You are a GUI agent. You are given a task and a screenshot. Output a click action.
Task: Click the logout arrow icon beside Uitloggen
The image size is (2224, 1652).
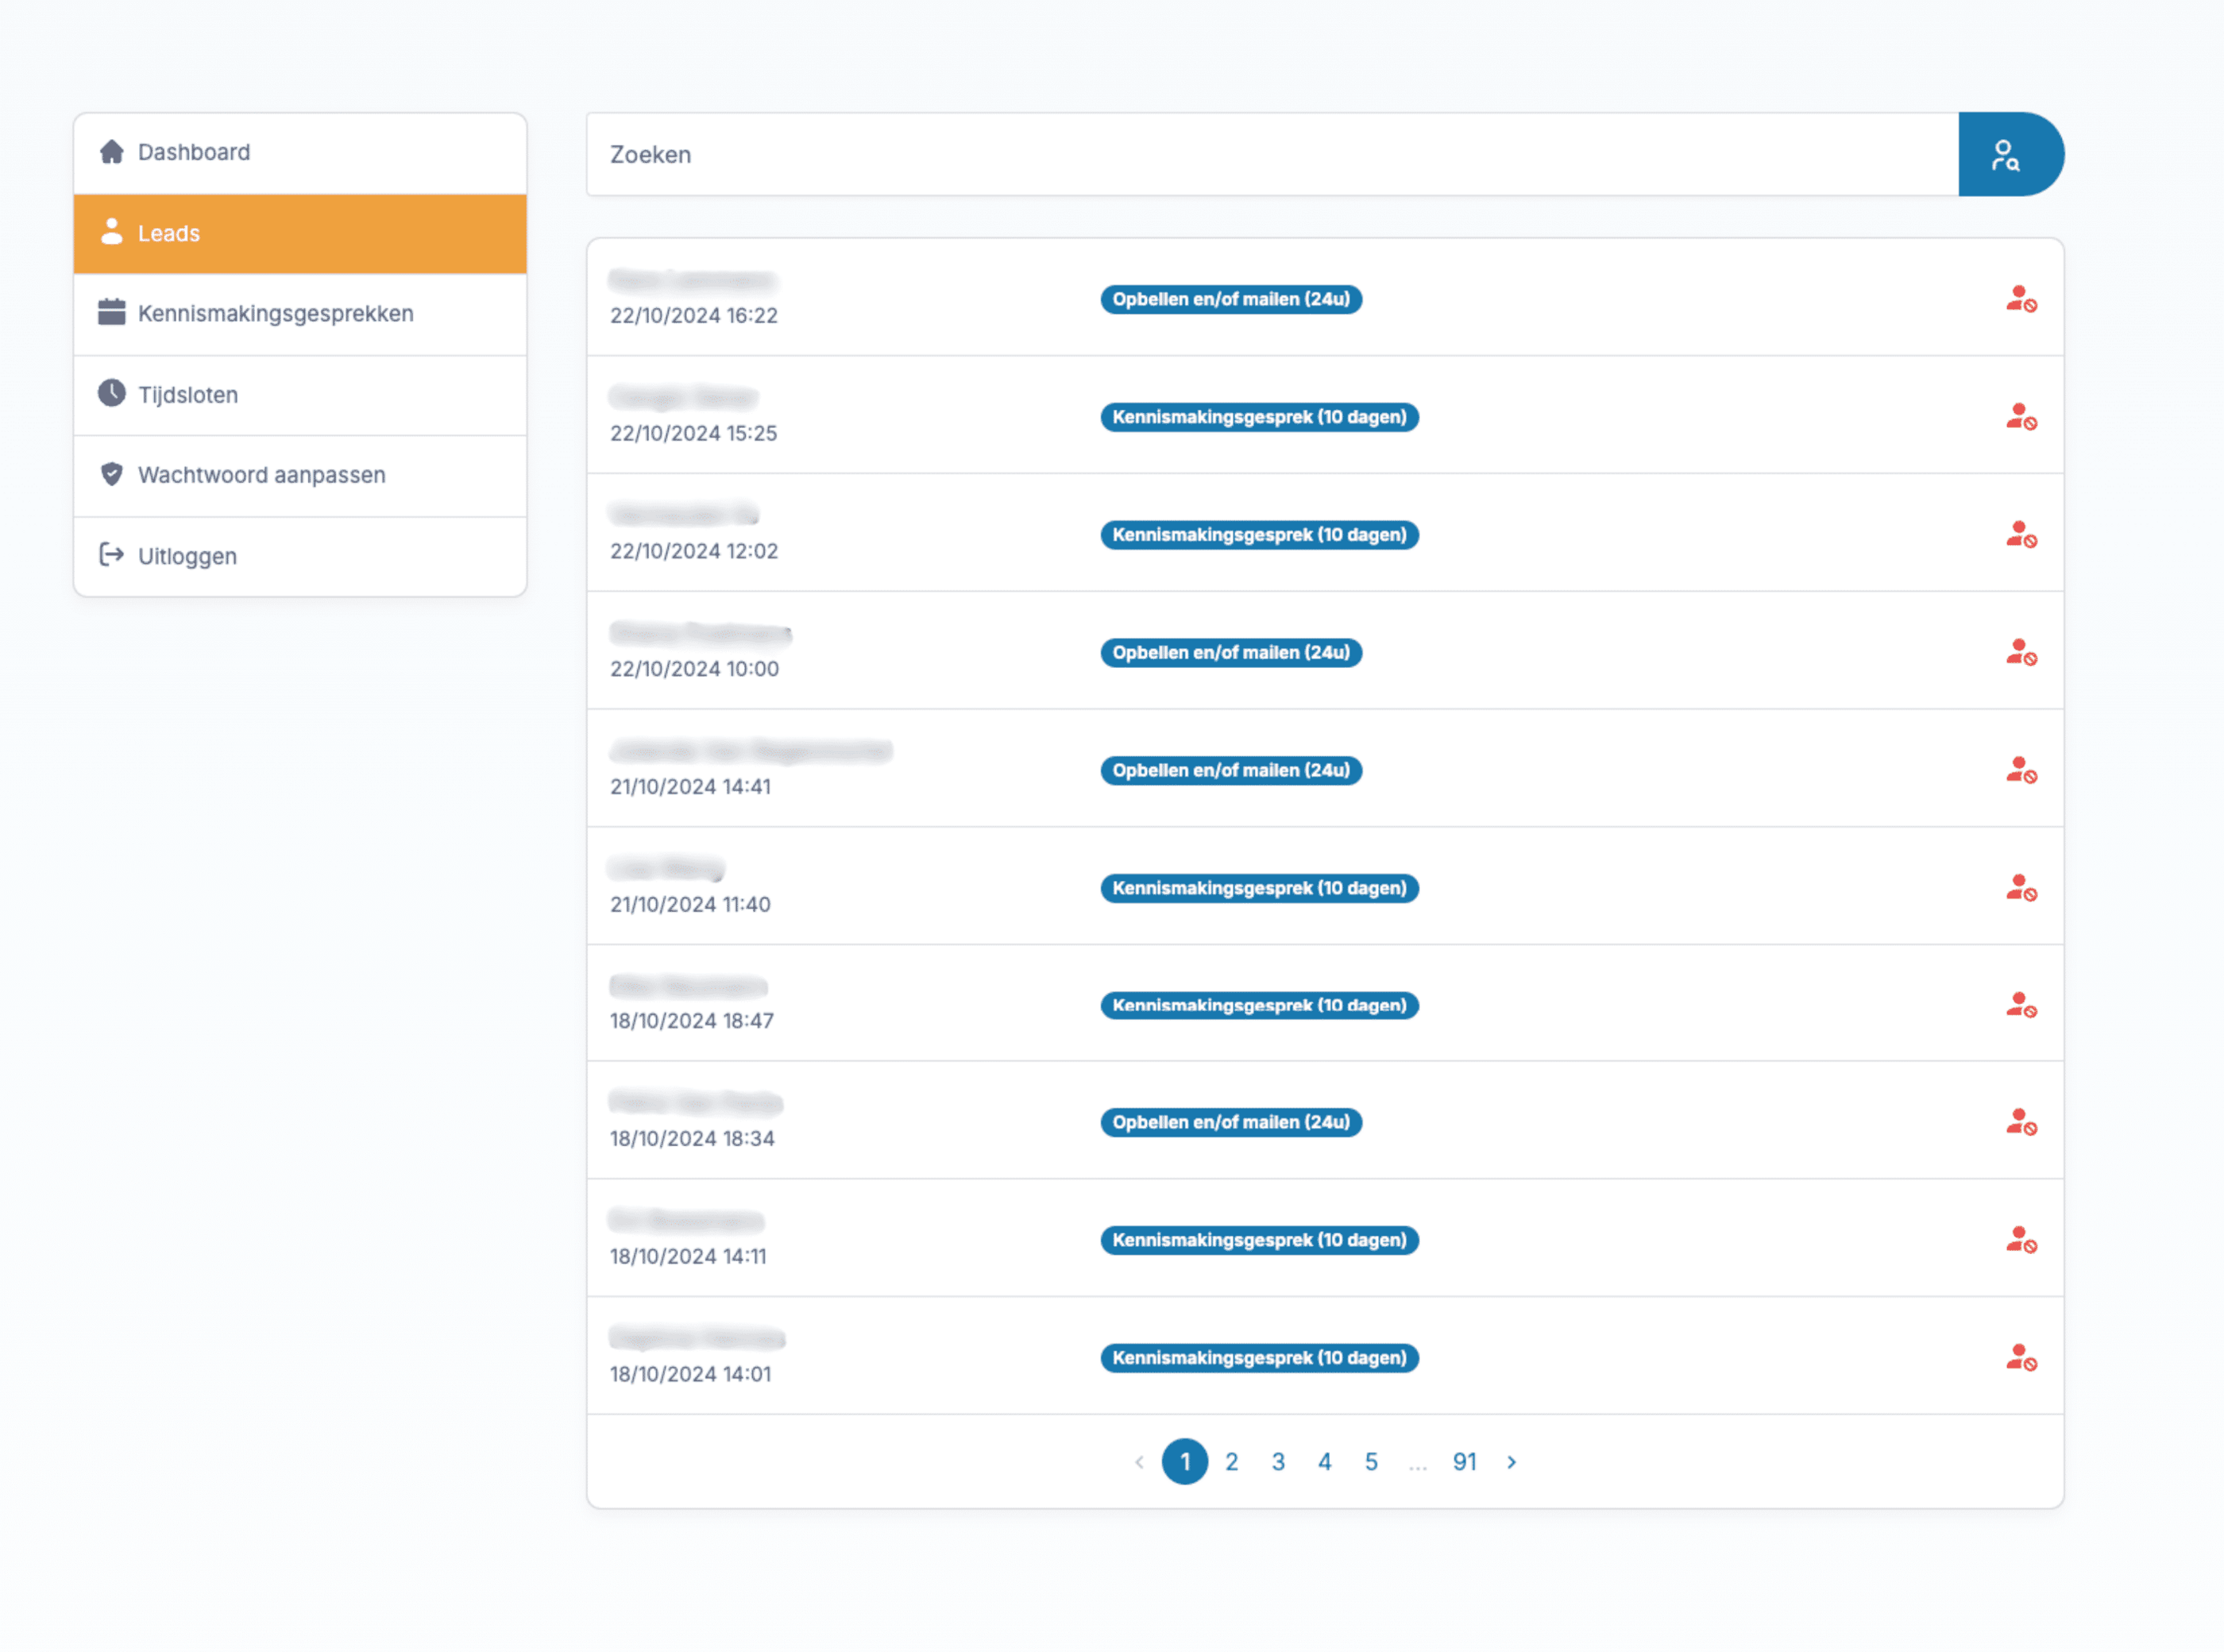coord(111,555)
